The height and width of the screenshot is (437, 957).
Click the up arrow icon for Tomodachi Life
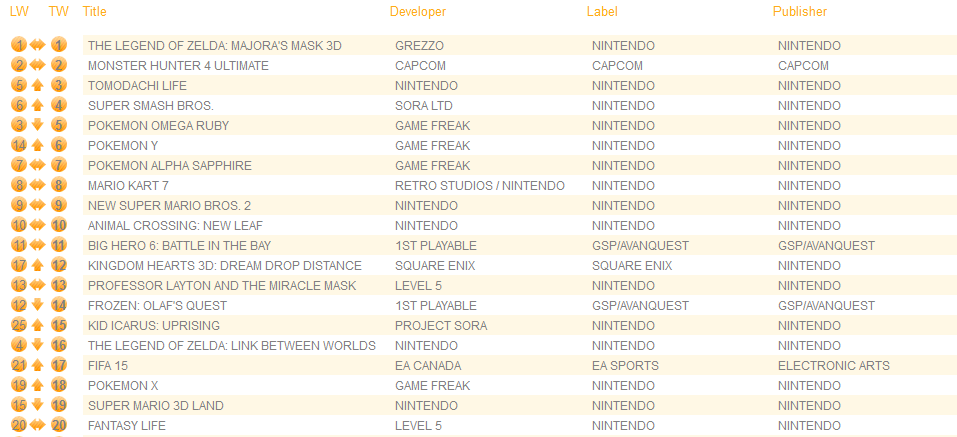(x=37, y=85)
